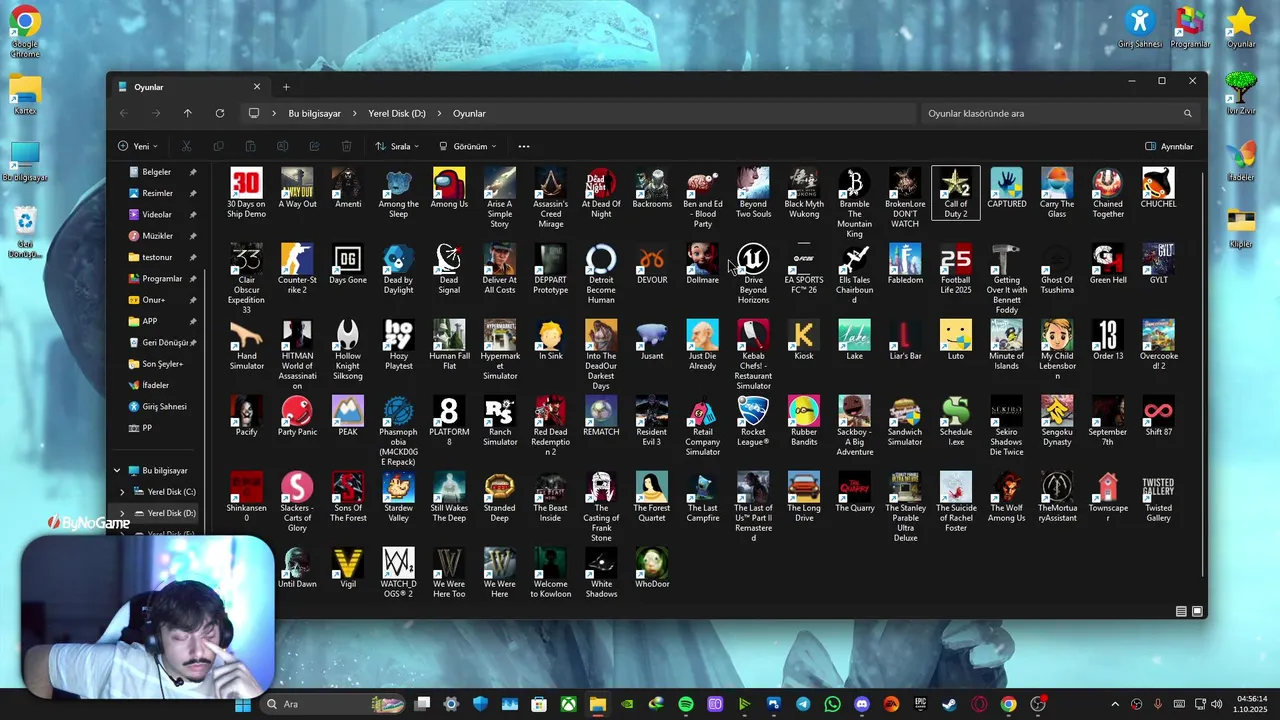Select the Call of Duty 2 icon
Screen dimensions: 1280x720
pos(956,194)
